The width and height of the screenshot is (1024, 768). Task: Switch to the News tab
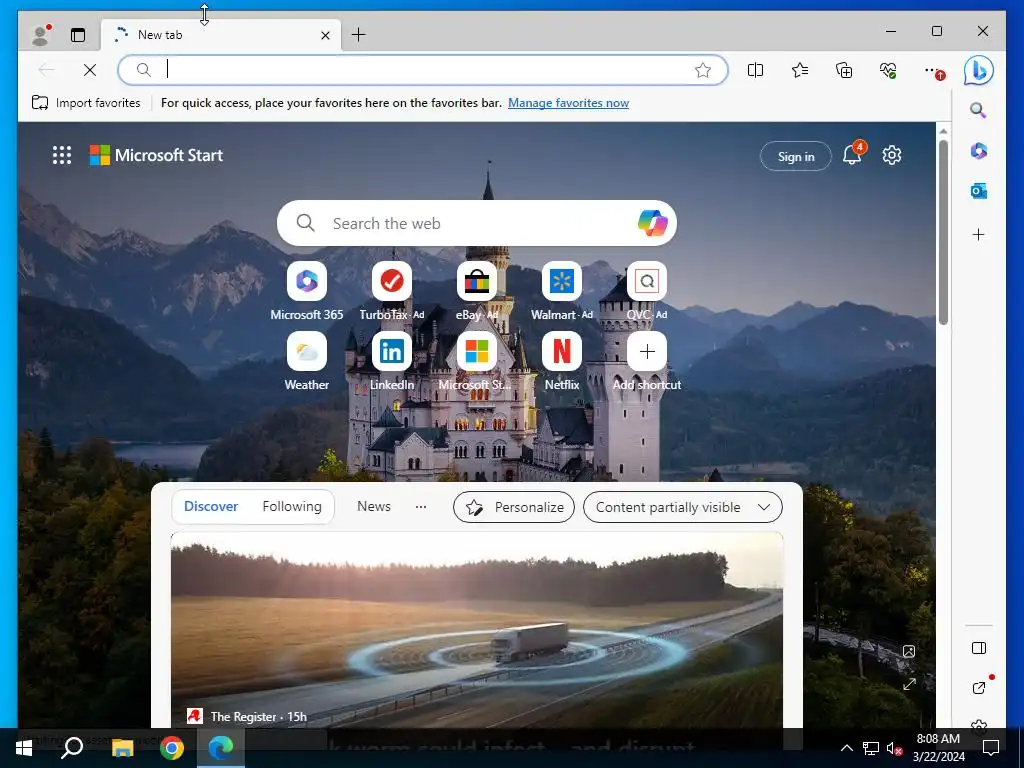(374, 506)
